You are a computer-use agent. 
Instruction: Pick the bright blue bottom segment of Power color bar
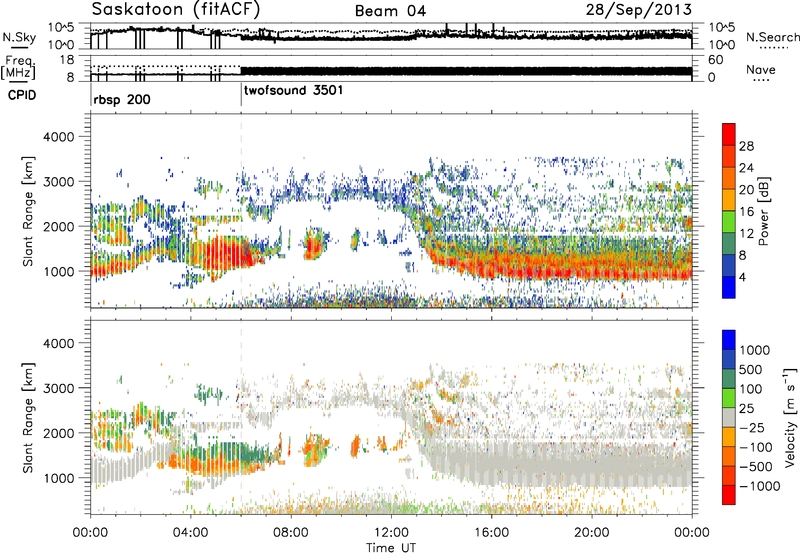coord(729,287)
